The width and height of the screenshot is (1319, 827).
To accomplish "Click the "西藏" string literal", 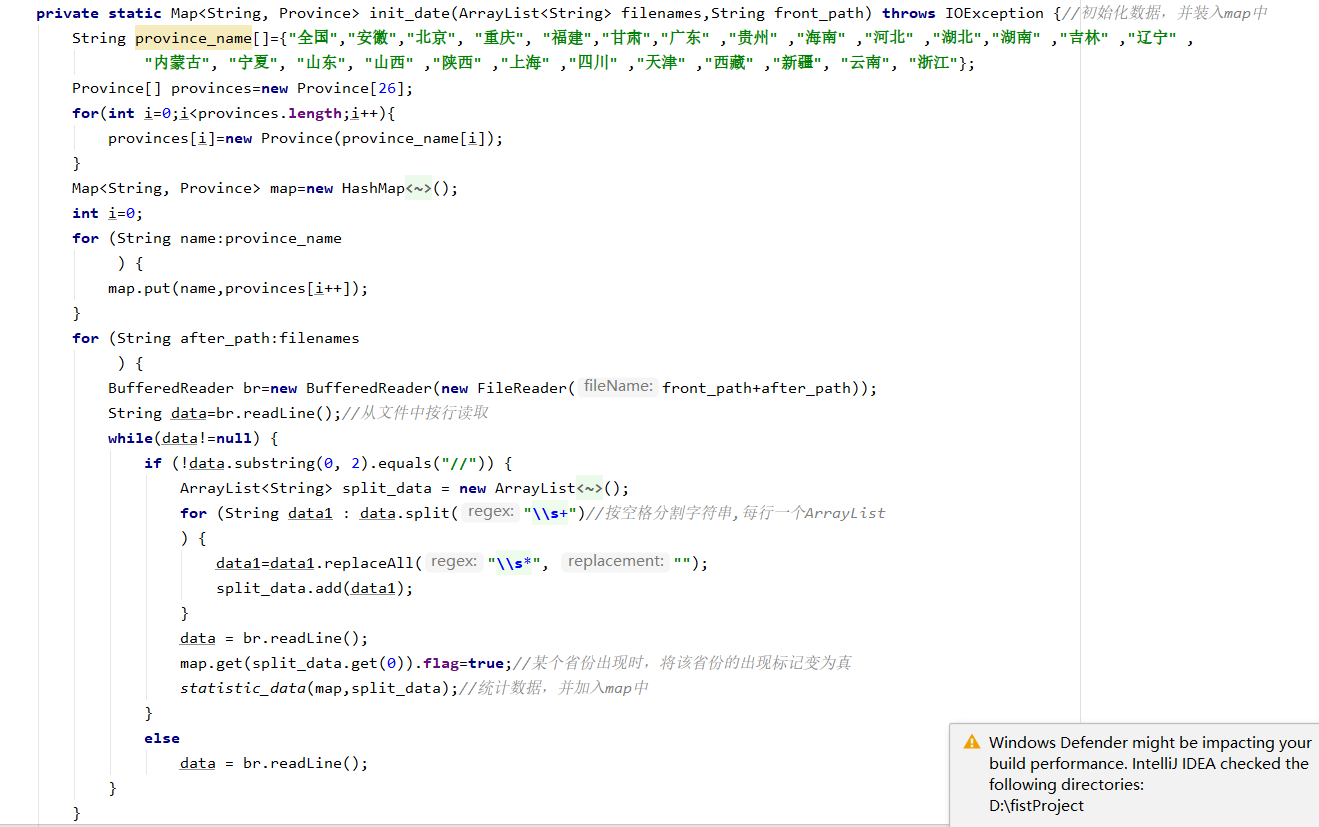I will pos(730,63).
